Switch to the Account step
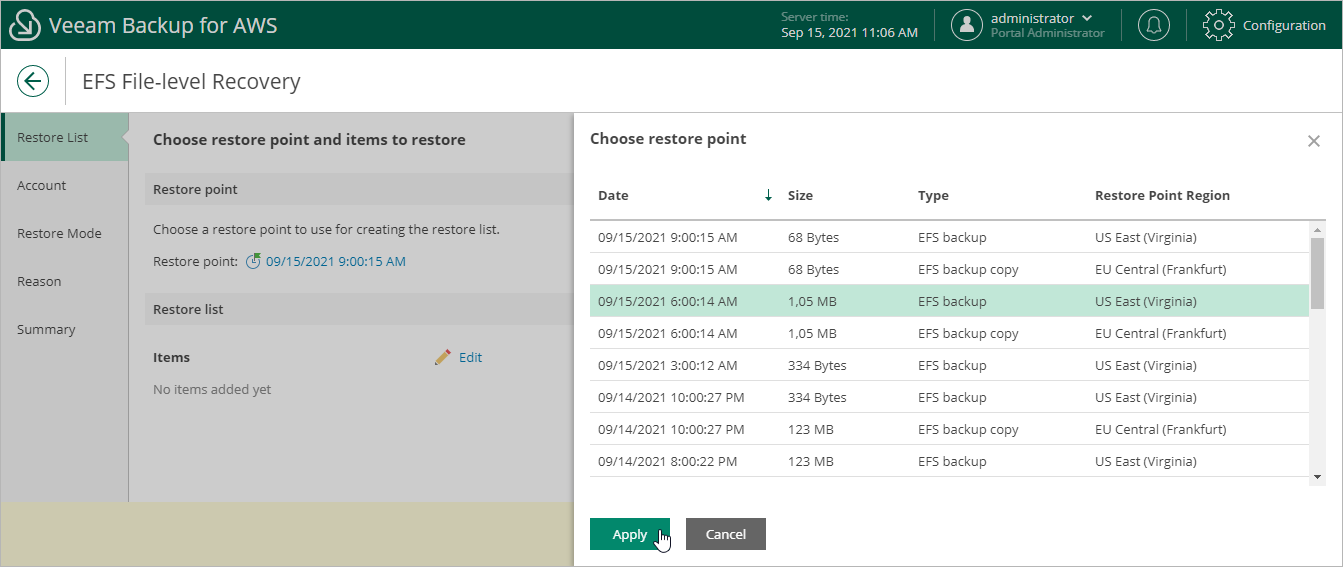 tap(42, 185)
